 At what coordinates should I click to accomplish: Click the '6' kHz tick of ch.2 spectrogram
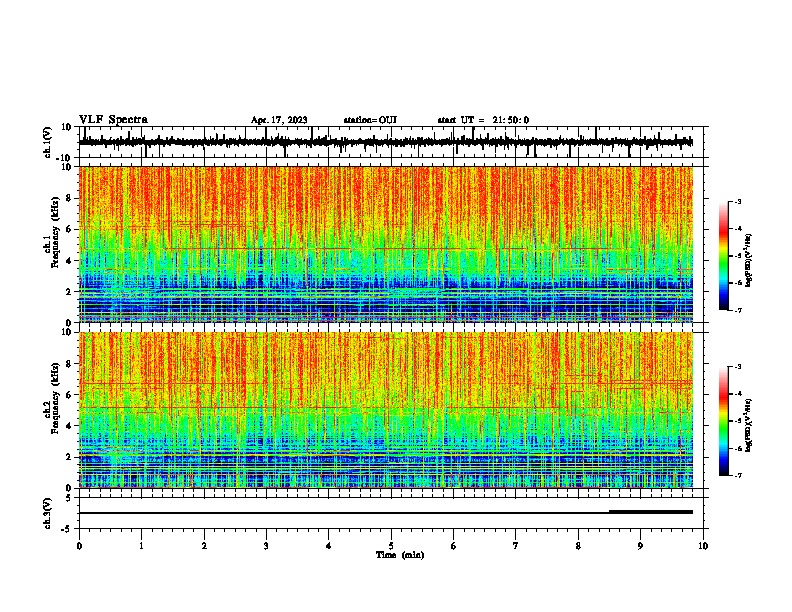point(69,394)
